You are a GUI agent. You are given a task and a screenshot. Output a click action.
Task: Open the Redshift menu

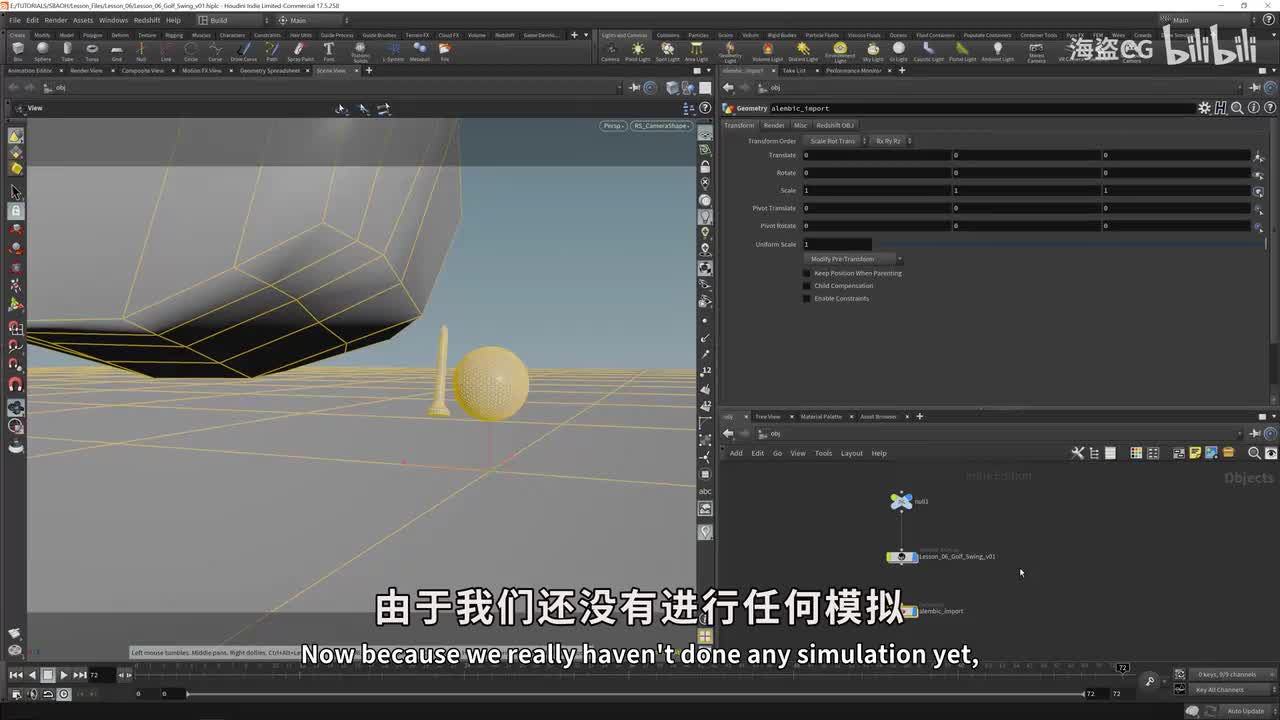[147, 20]
